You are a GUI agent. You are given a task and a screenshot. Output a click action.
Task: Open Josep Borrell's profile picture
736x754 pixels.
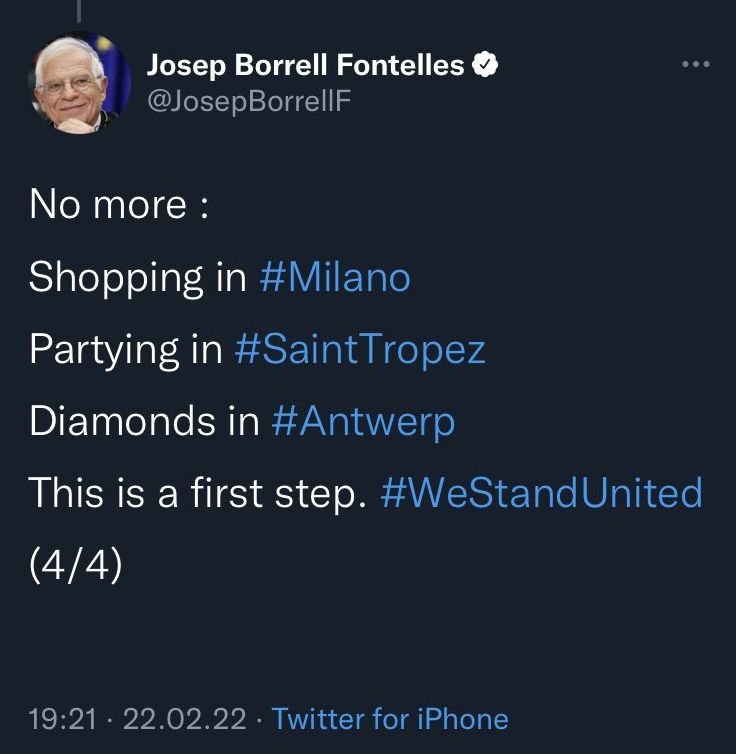[80, 82]
